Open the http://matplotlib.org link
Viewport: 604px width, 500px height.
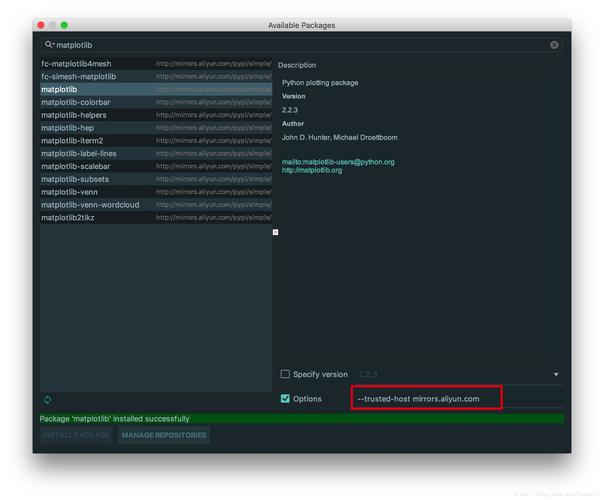pyautogui.click(x=312, y=171)
